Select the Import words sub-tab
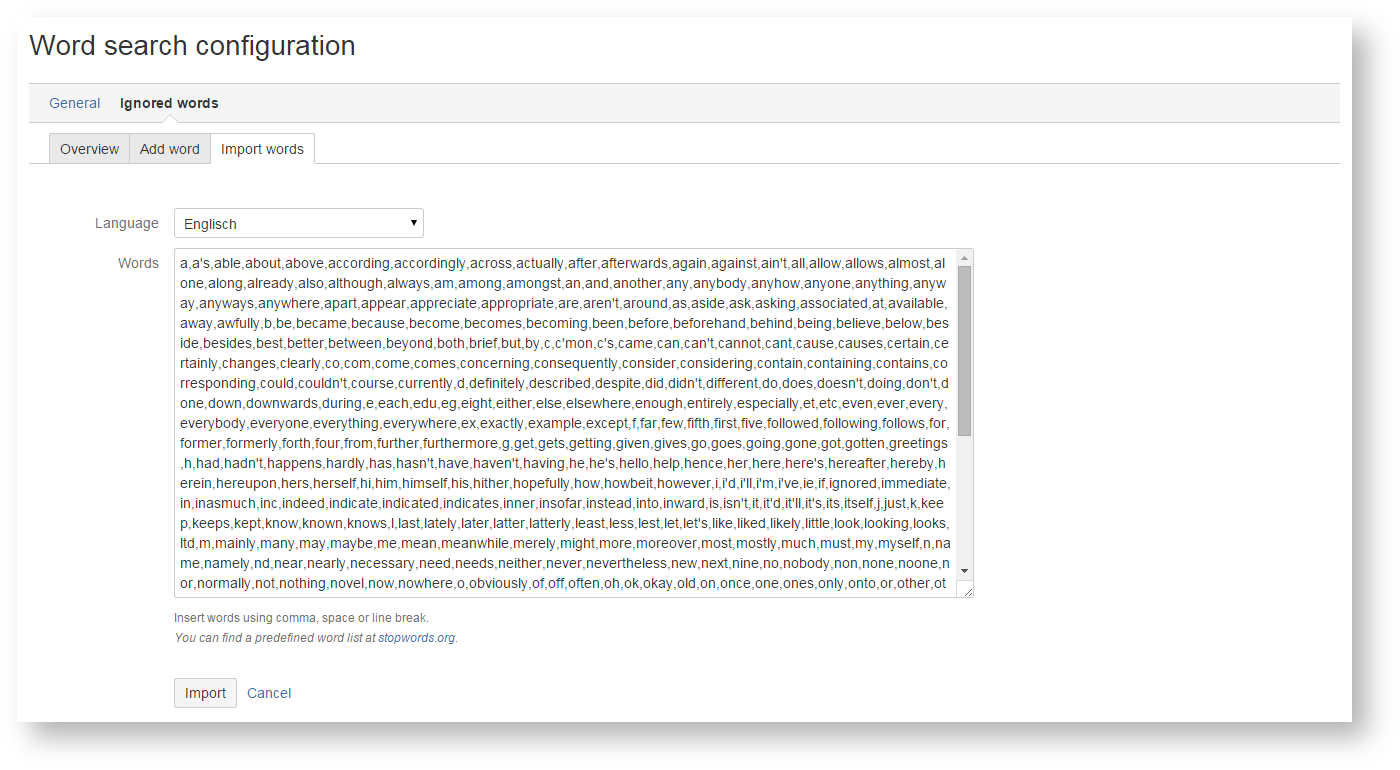Screen dimensions: 1400x770 tap(262, 149)
